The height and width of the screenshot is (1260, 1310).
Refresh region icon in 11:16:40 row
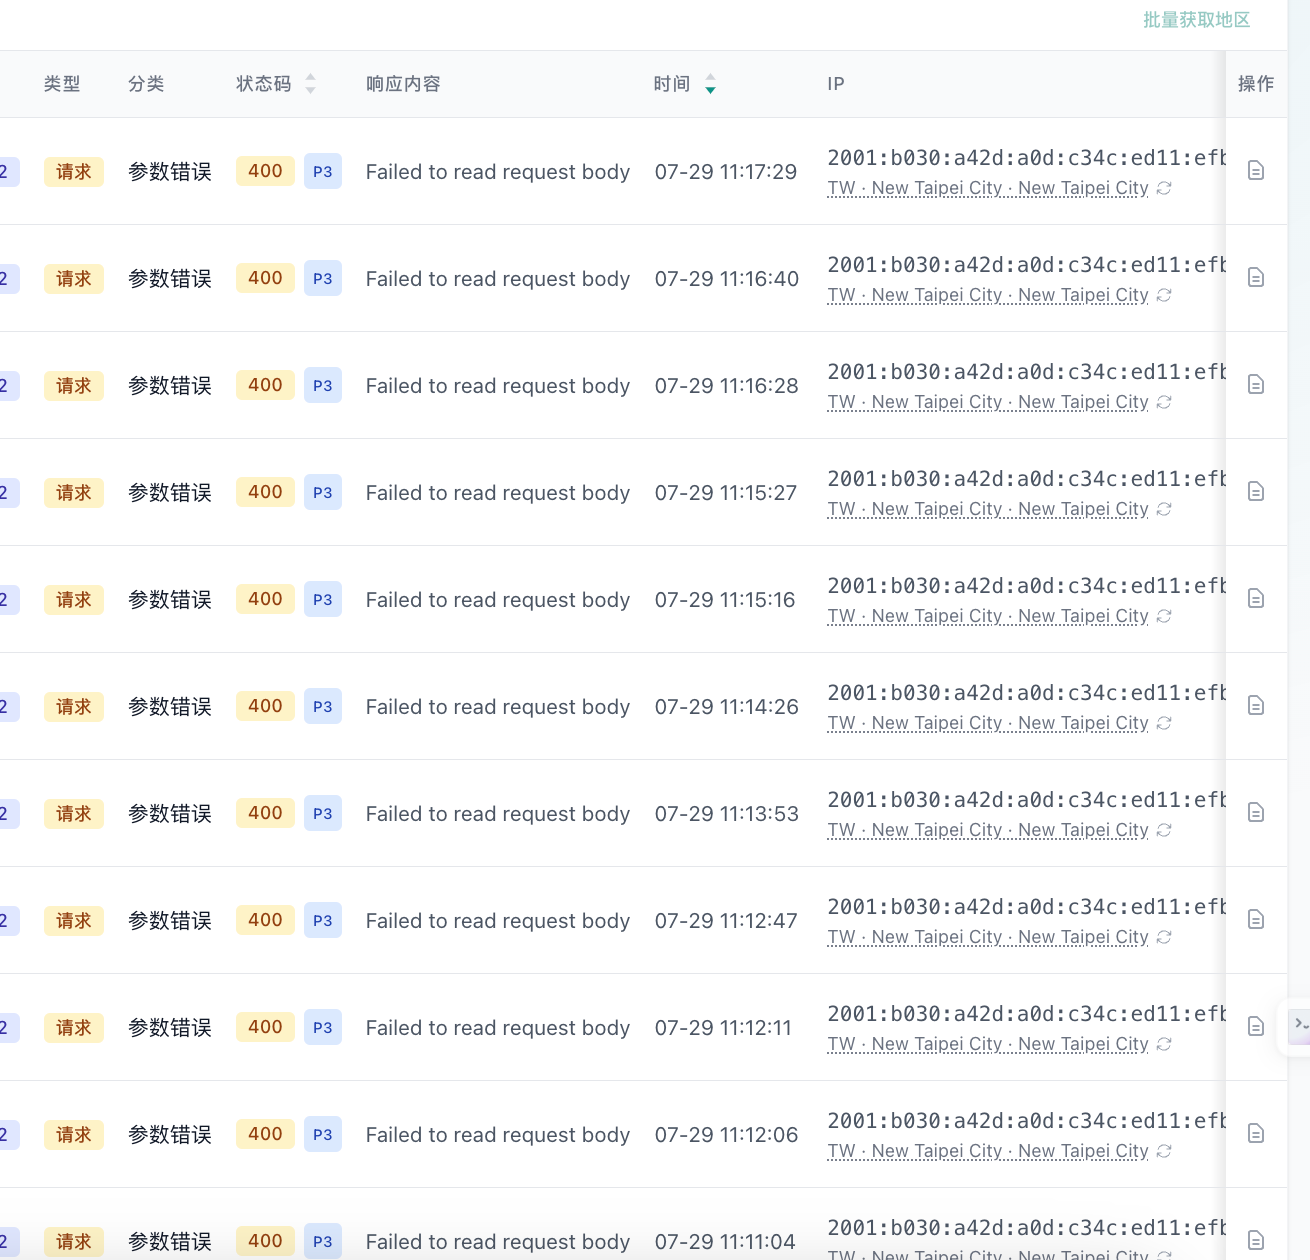click(1164, 295)
